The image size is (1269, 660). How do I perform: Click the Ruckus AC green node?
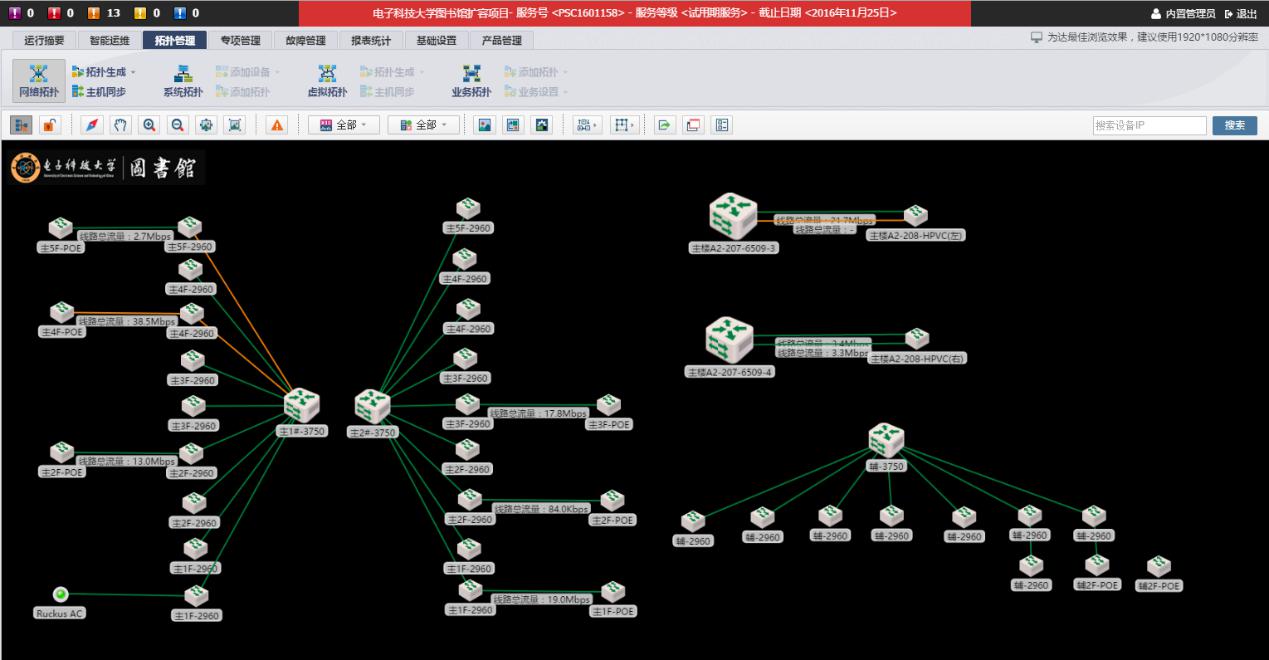click(x=60, y=594)
